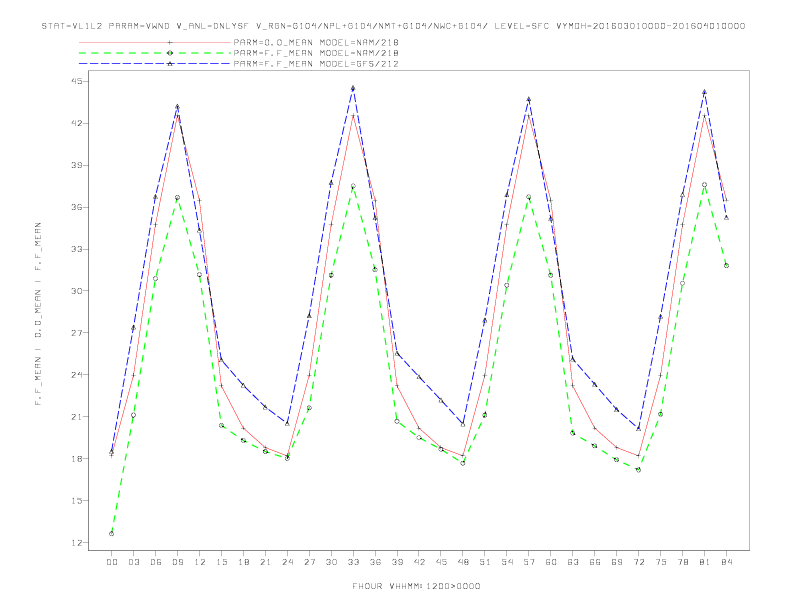The height and width of the screenshot is (612, 792).
Task: Click x-axis forecast hour label 06
Action: coord(156,562)
